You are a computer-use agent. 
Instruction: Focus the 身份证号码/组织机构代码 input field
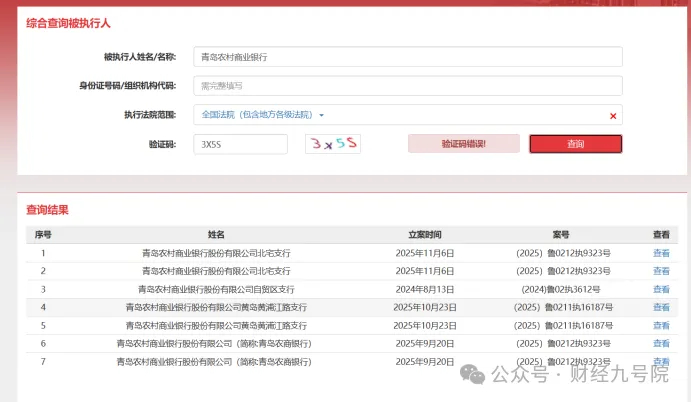click(x=408, y=86)
